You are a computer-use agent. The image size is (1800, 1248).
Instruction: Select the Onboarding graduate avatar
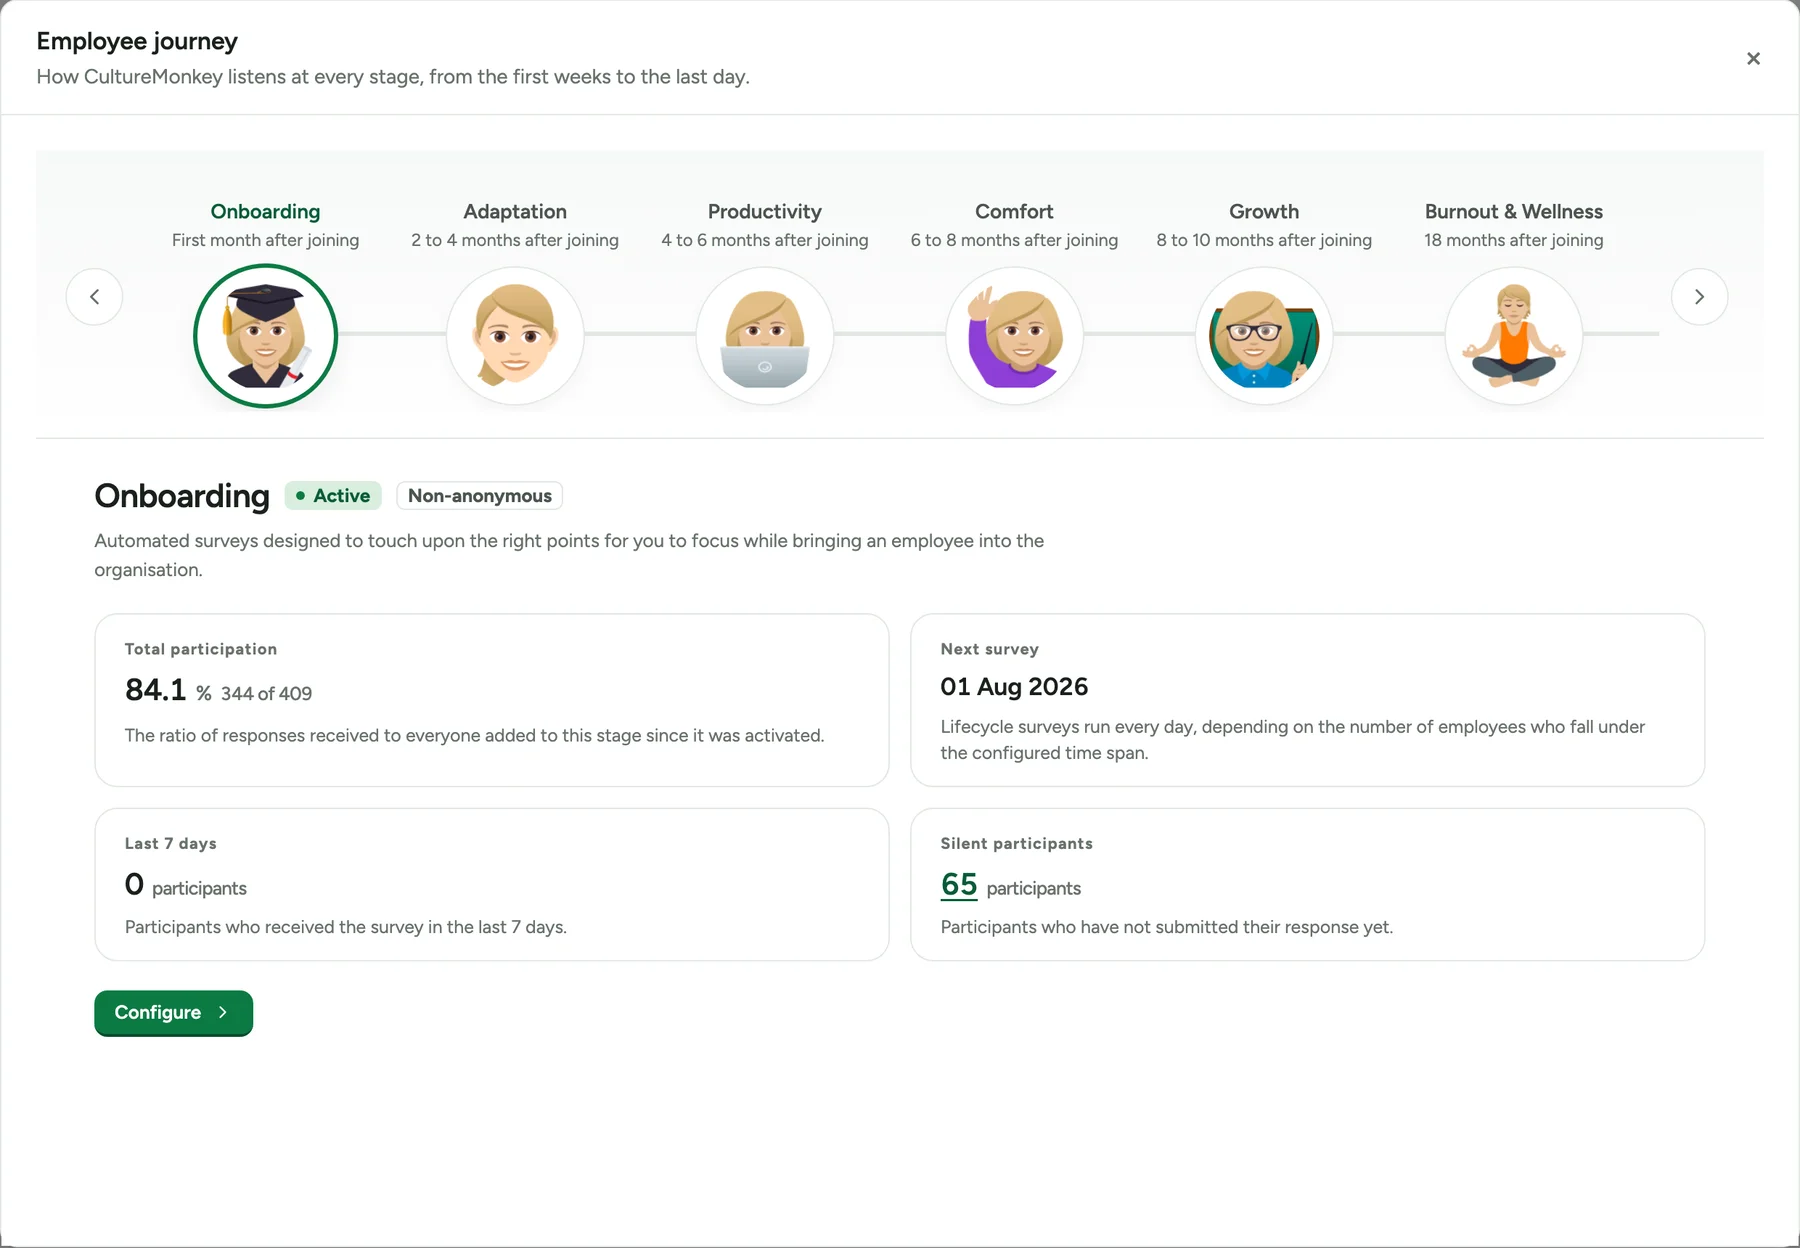[x=265, y=336]
